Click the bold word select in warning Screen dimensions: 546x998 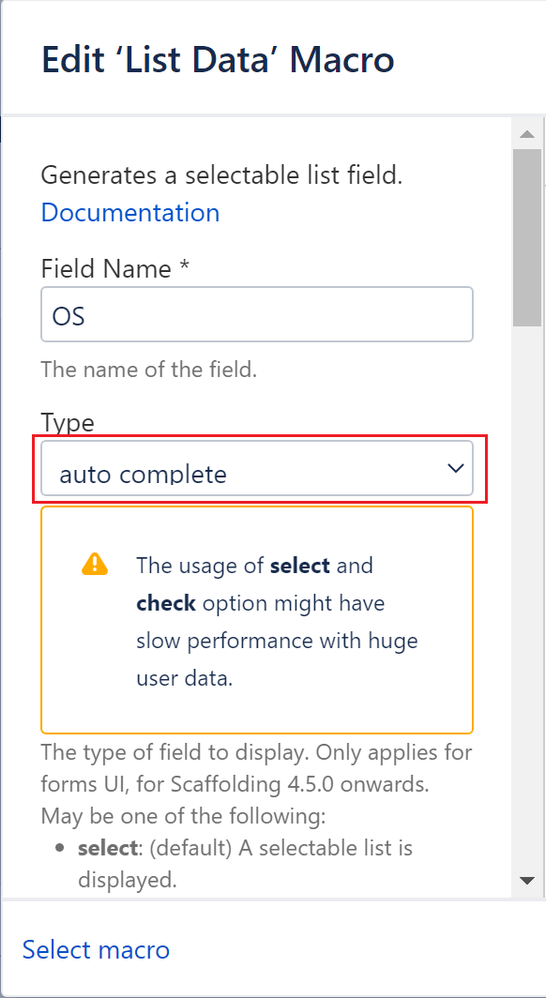[300, 565]
